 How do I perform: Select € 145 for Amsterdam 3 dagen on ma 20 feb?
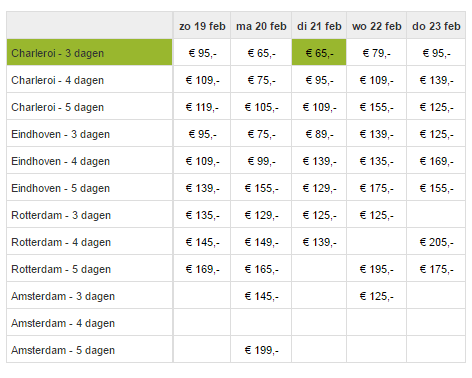point(261,296)
